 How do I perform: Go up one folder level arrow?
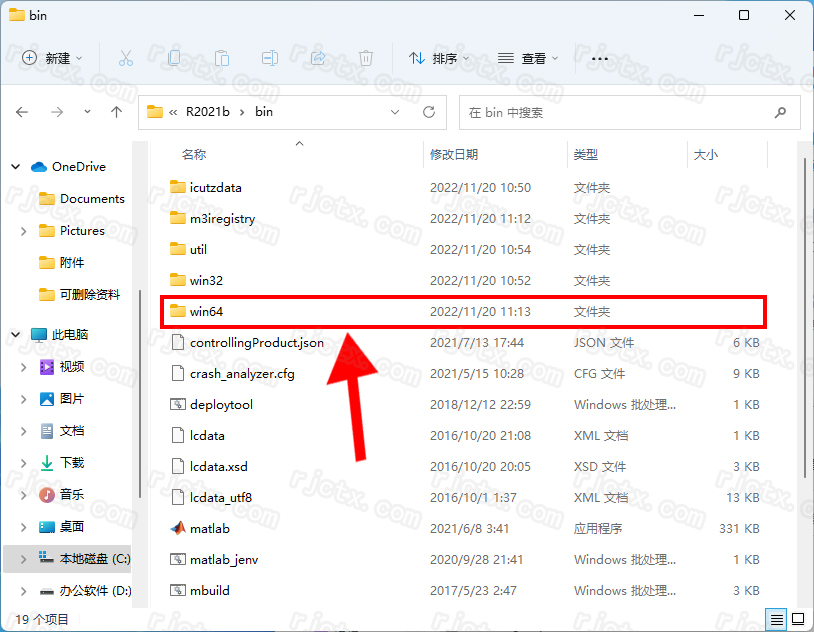click(116, 112)
